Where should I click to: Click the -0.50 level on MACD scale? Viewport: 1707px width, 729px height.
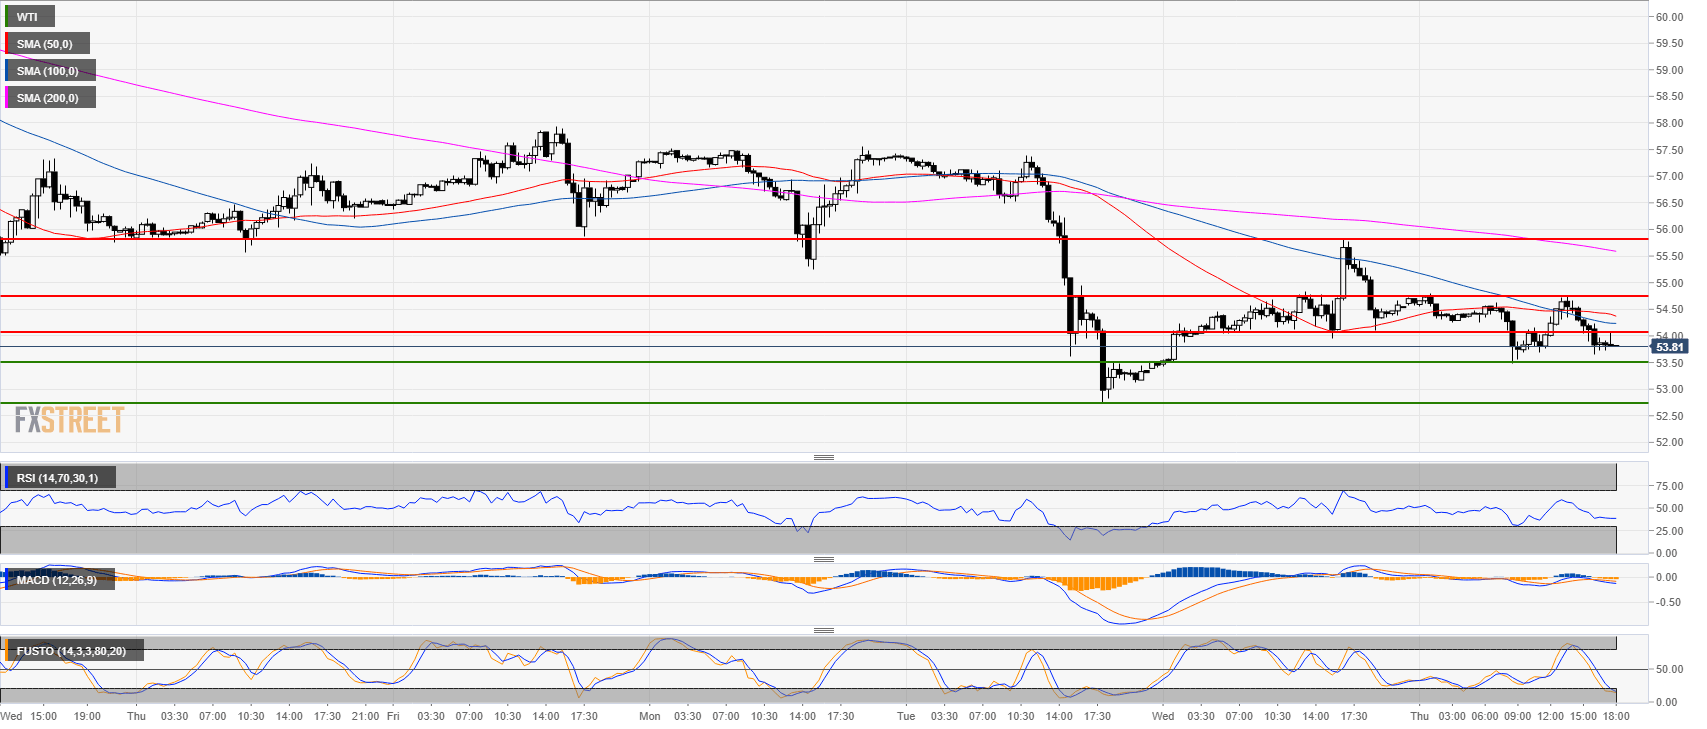pos(1667,602)
